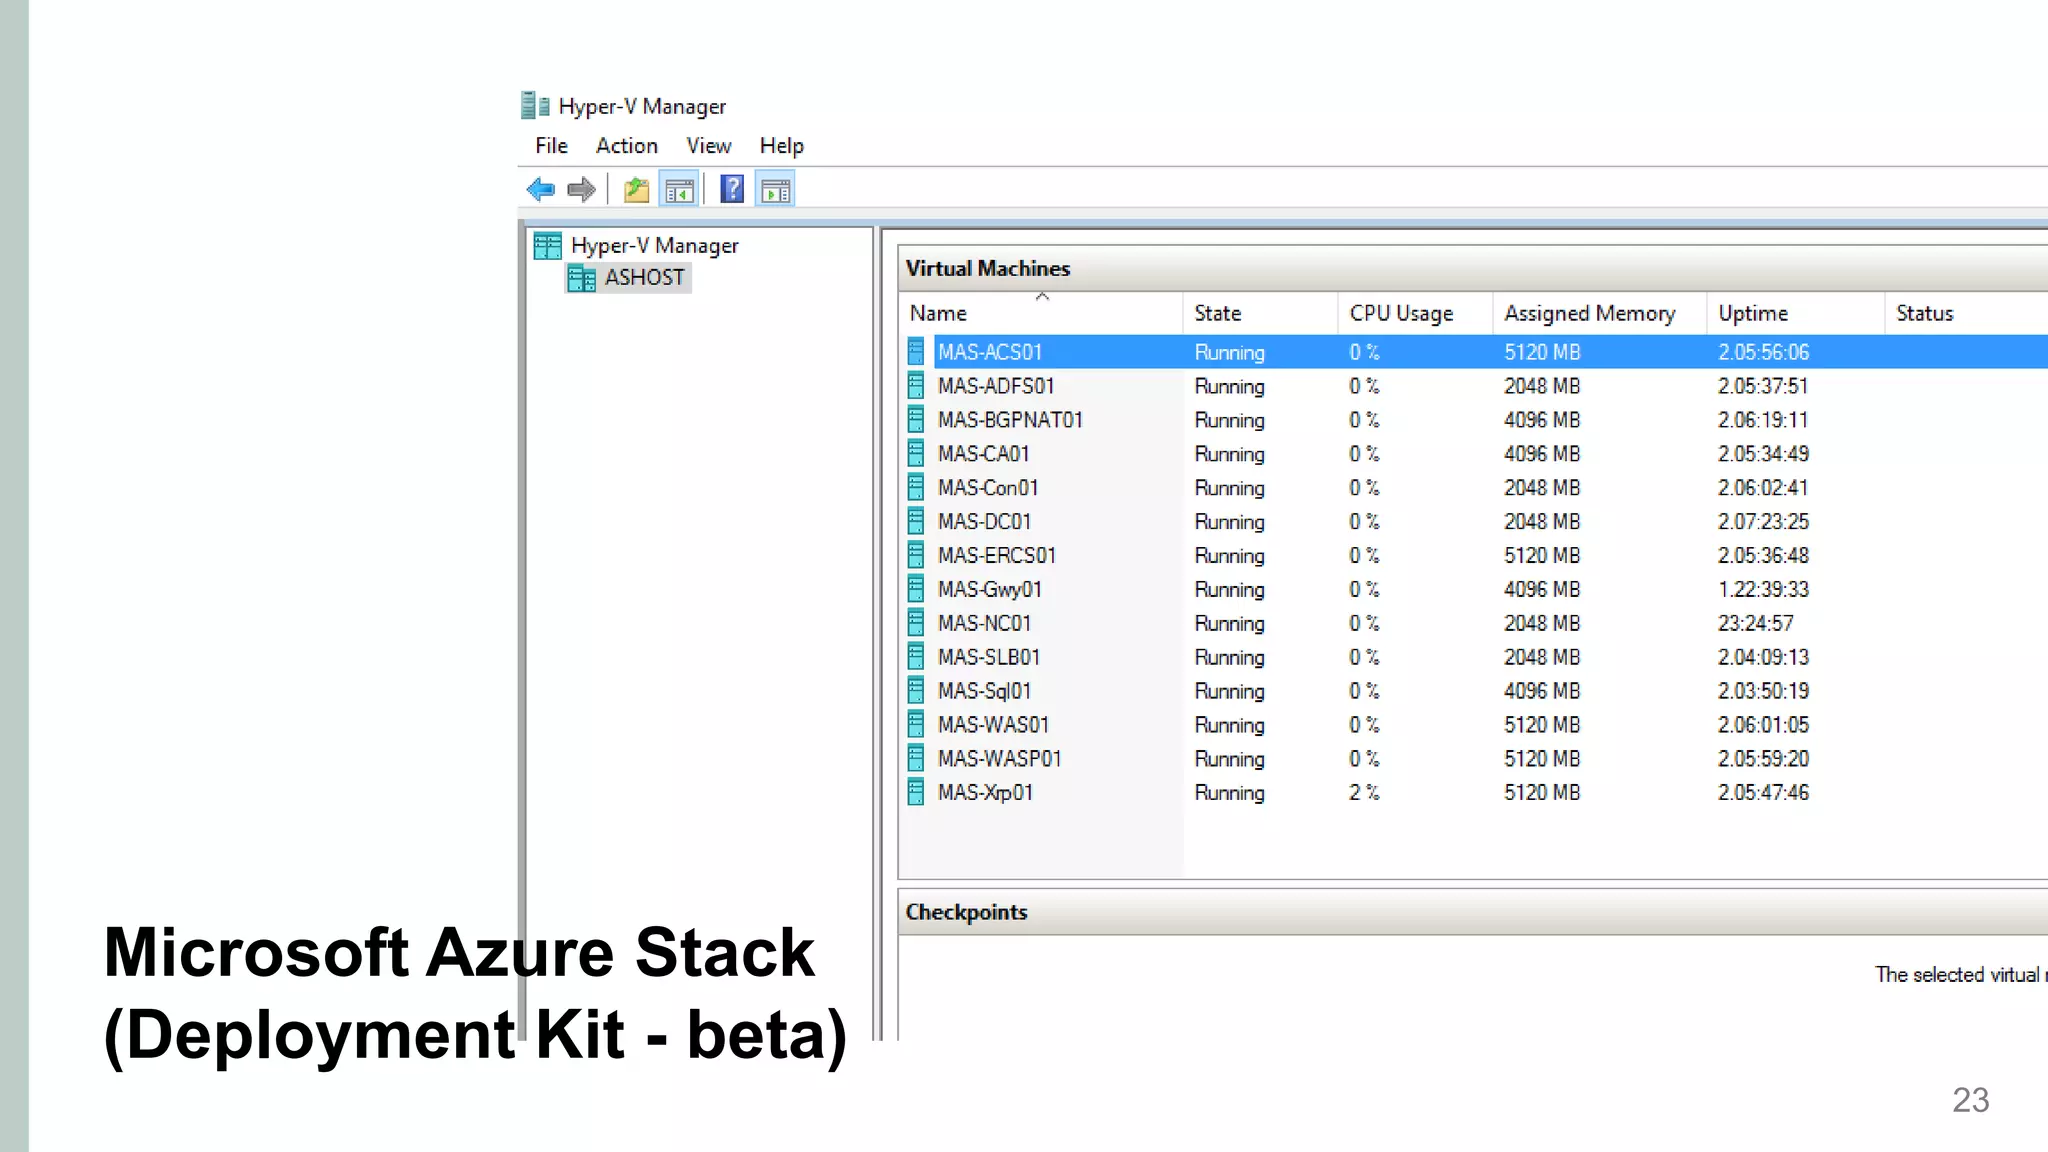Select the MAS-Sql01 virtual machine name
Image resolution: width=2048 pixels, height=1152 pixels.
984,692
